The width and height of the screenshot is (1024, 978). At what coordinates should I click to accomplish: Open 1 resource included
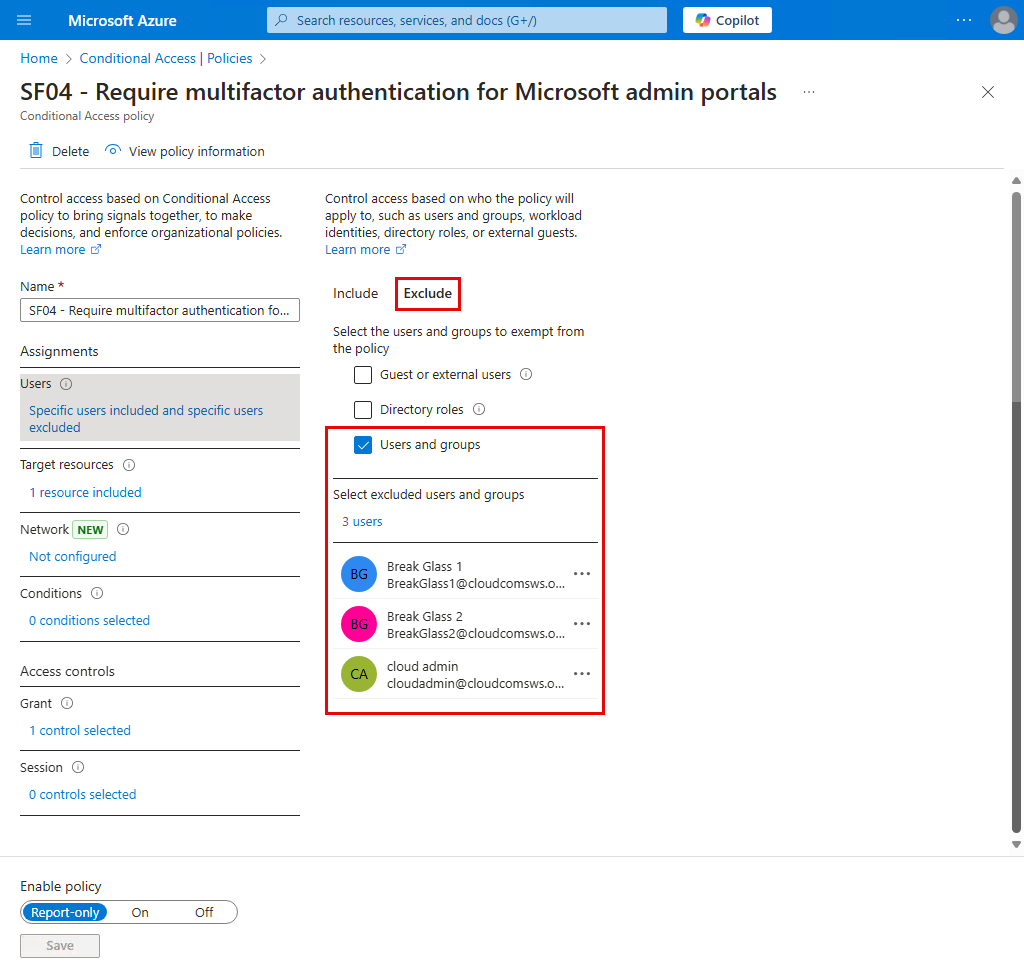coord(85,492)
